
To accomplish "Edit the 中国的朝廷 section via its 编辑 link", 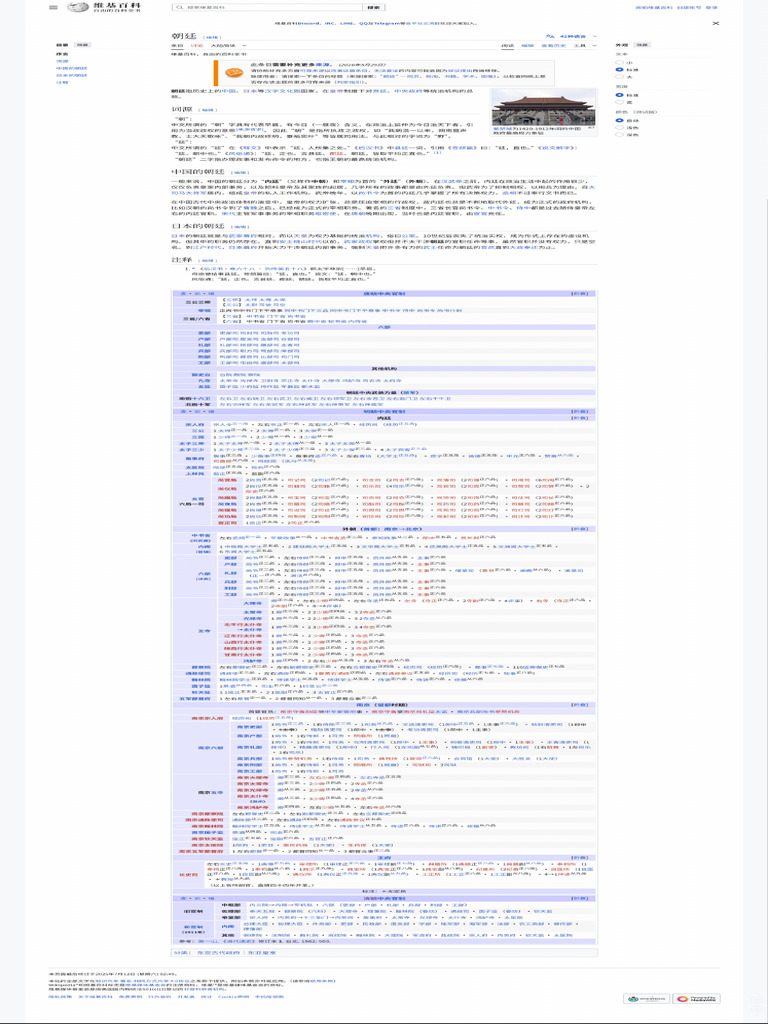I will (239, 173).
